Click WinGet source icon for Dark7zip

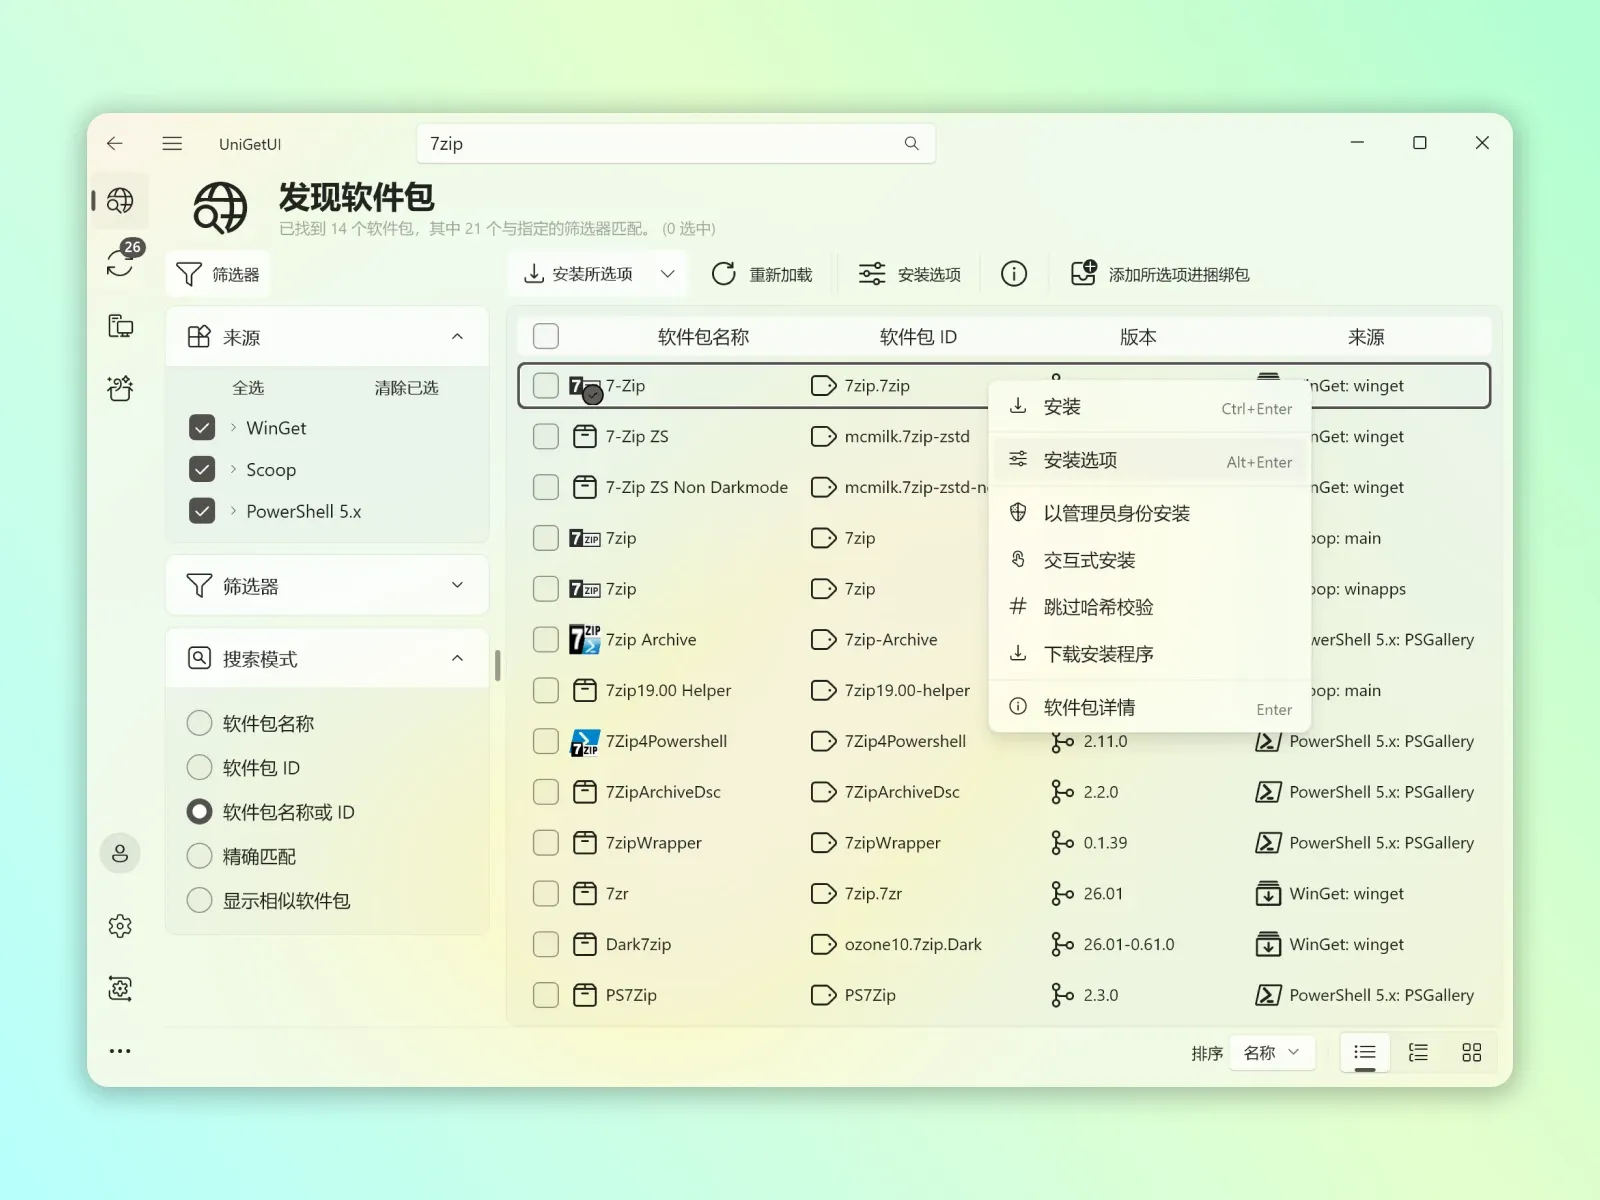coord(1268,944)
